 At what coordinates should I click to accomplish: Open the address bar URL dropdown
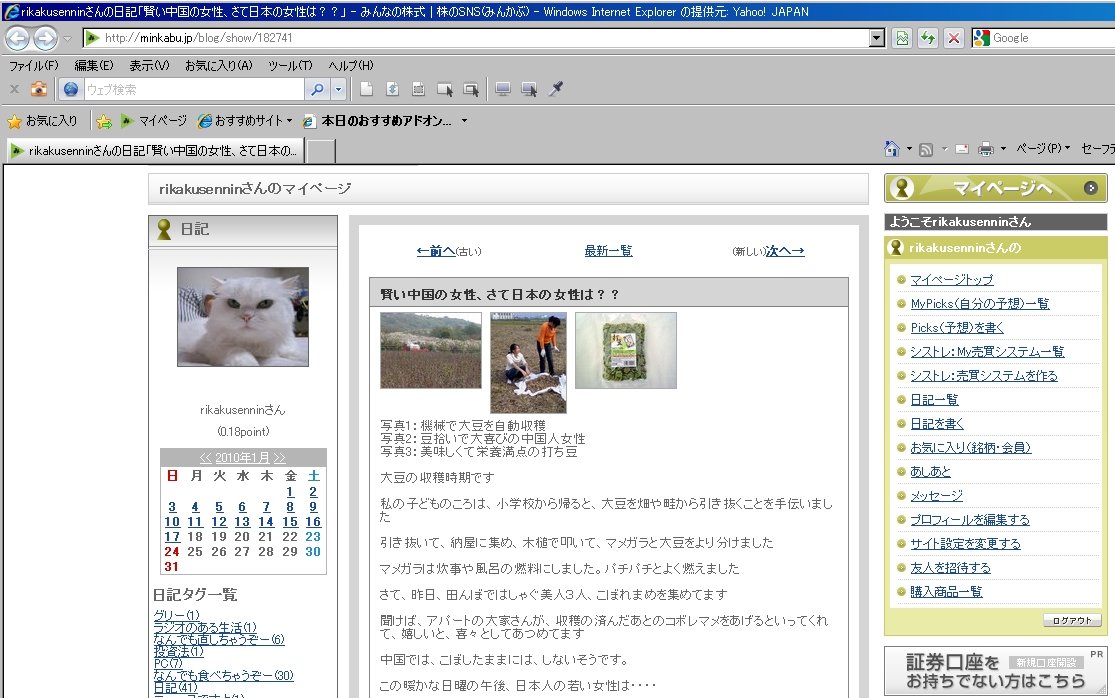pyautogui.click(x=877, y=38)
